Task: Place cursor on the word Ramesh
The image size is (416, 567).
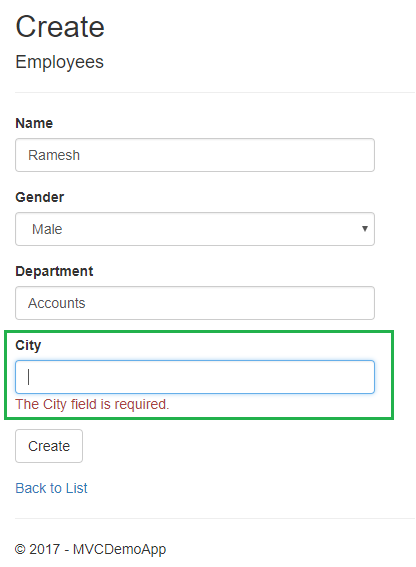Action: click(x=54, y=155)
